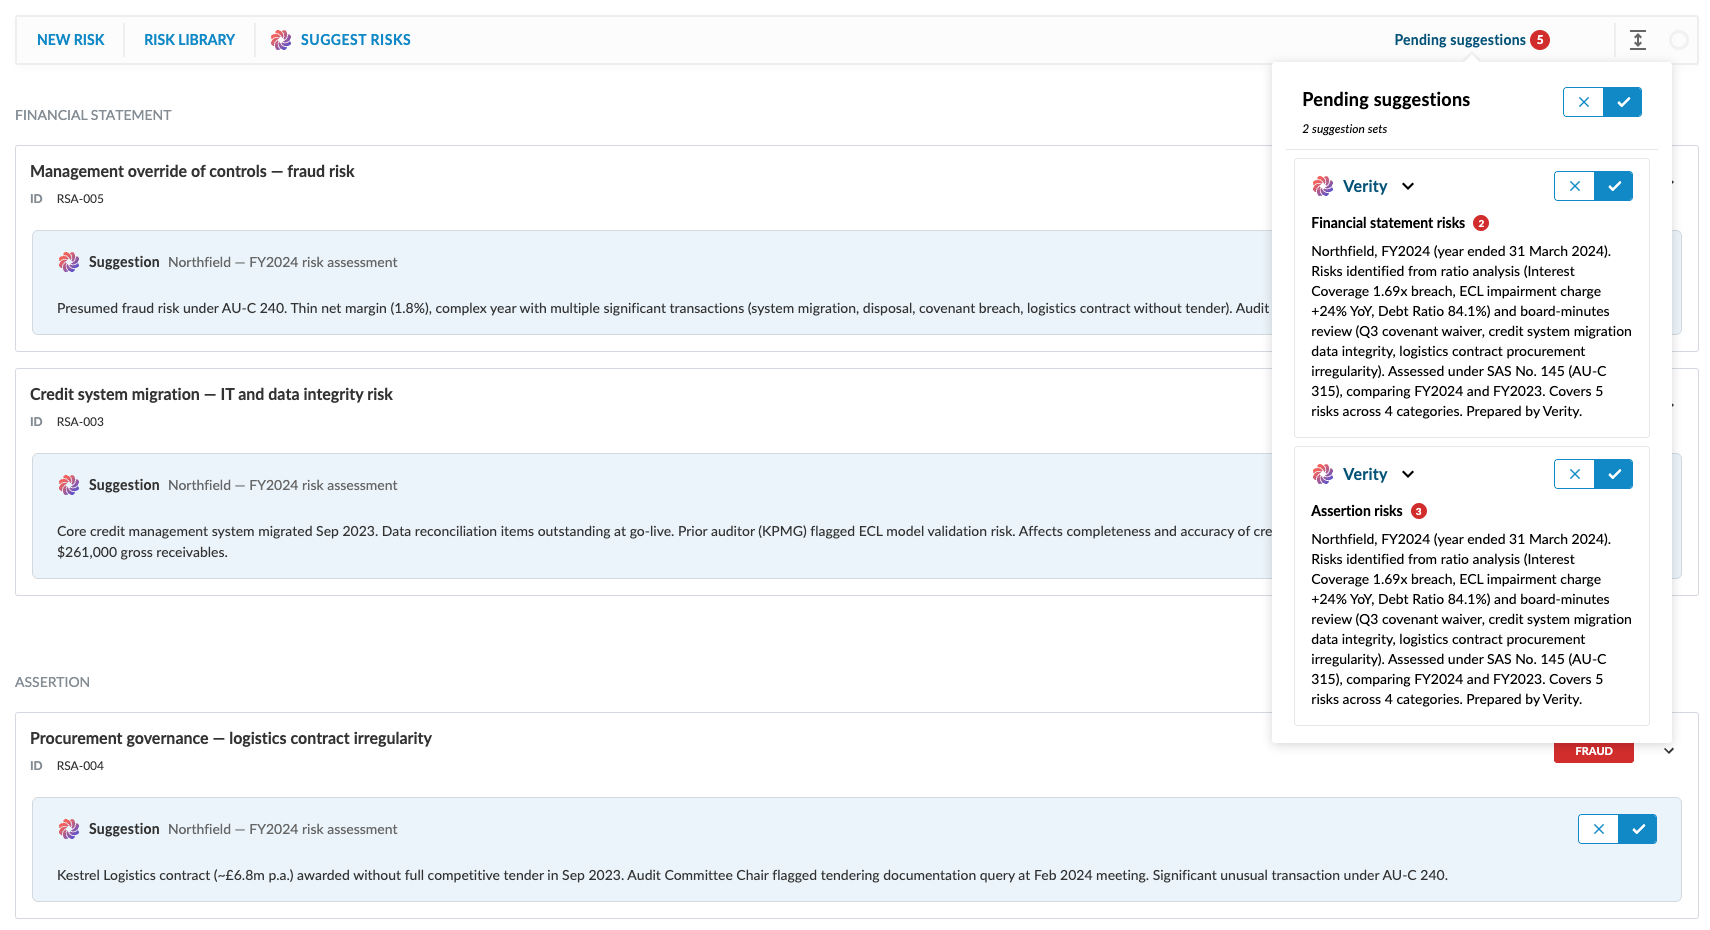Click Suggestion label in the RSA-003 card

pyautogui.click(x=124, y=485)
